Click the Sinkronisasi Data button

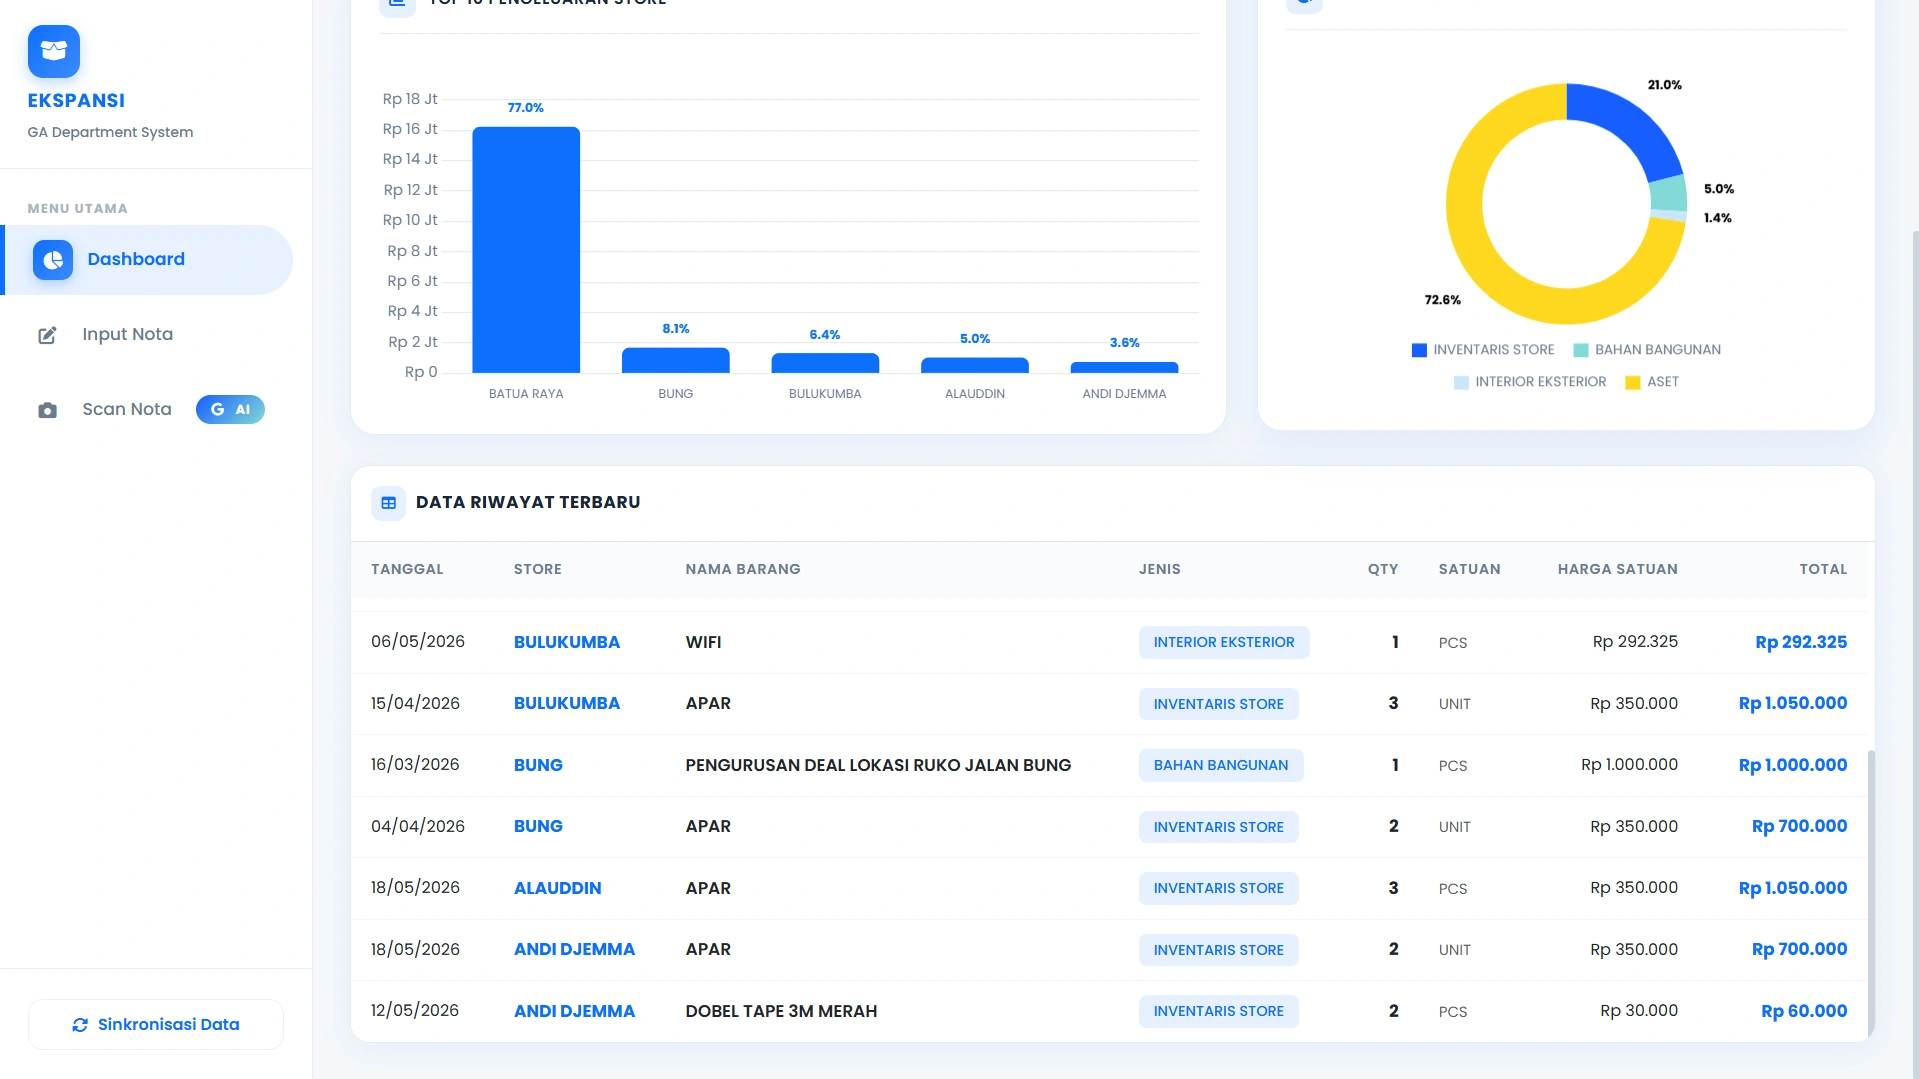pyautogui.click(x=156, y=1025)
